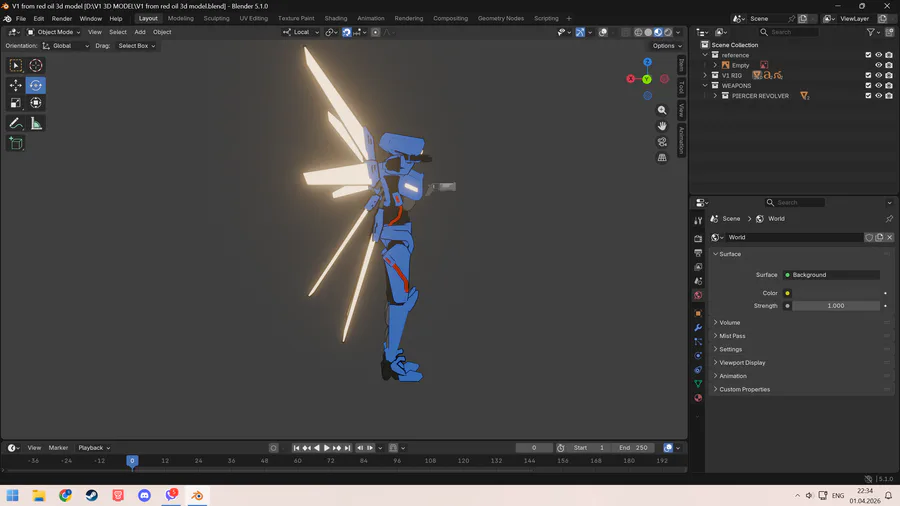The width and height of the screenshot is (900, 506).
Task: Open the Object properties tab
Action: pos(698,313)
